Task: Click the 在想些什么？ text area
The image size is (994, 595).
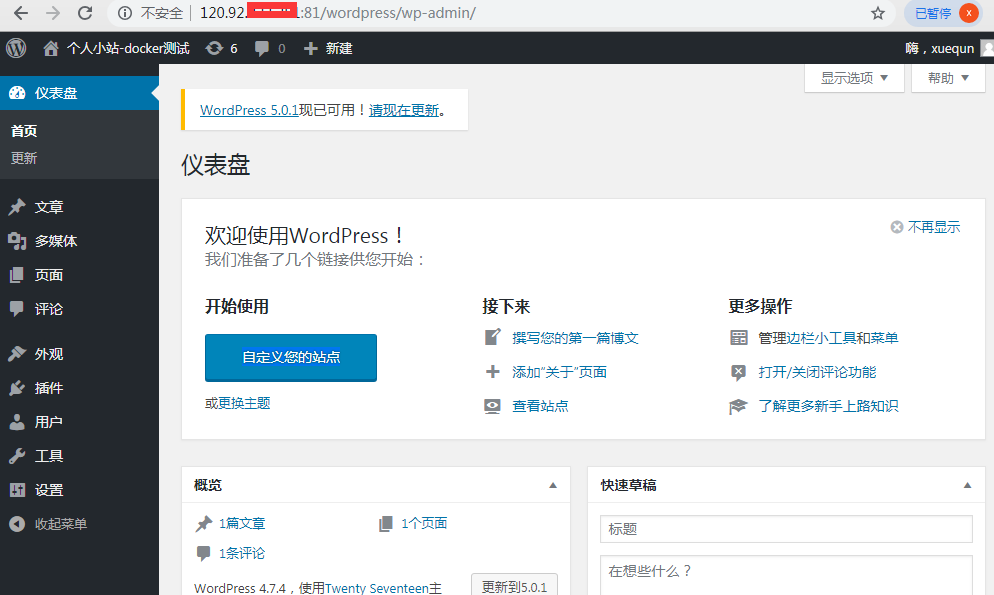Action: (786, 575)
